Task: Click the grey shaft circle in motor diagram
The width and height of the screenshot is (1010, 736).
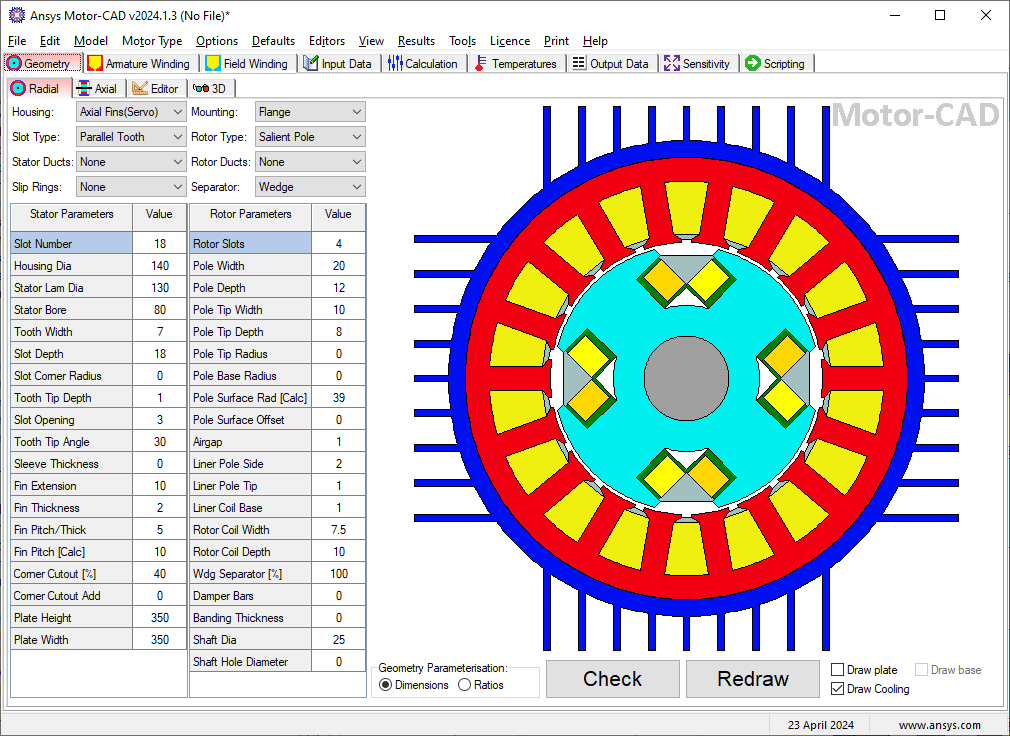Action: click(x=686, y=378)
